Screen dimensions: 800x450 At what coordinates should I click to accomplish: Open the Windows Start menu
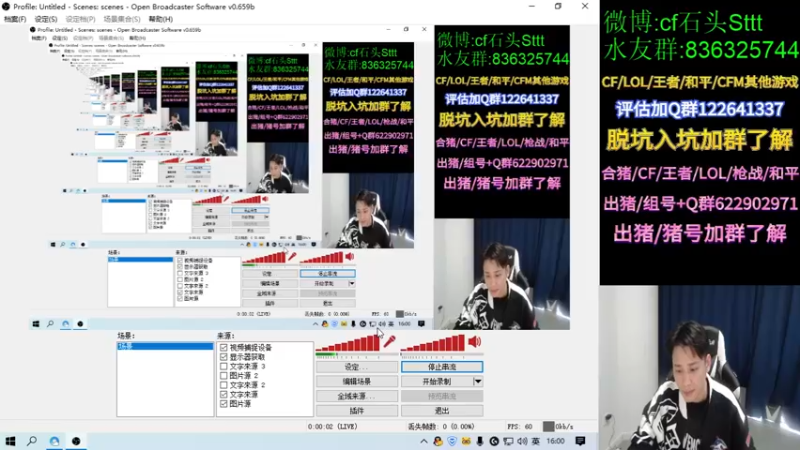coord(10,441)
